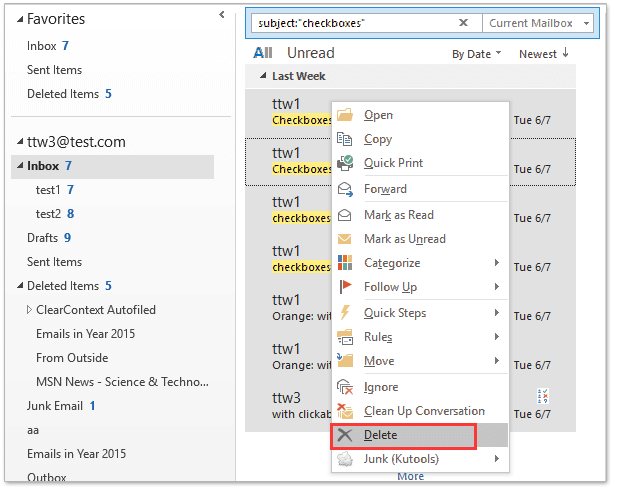Open the By Date sort dropdown
This screenshot has width=619, height=489.
click(x=476, y=54)
